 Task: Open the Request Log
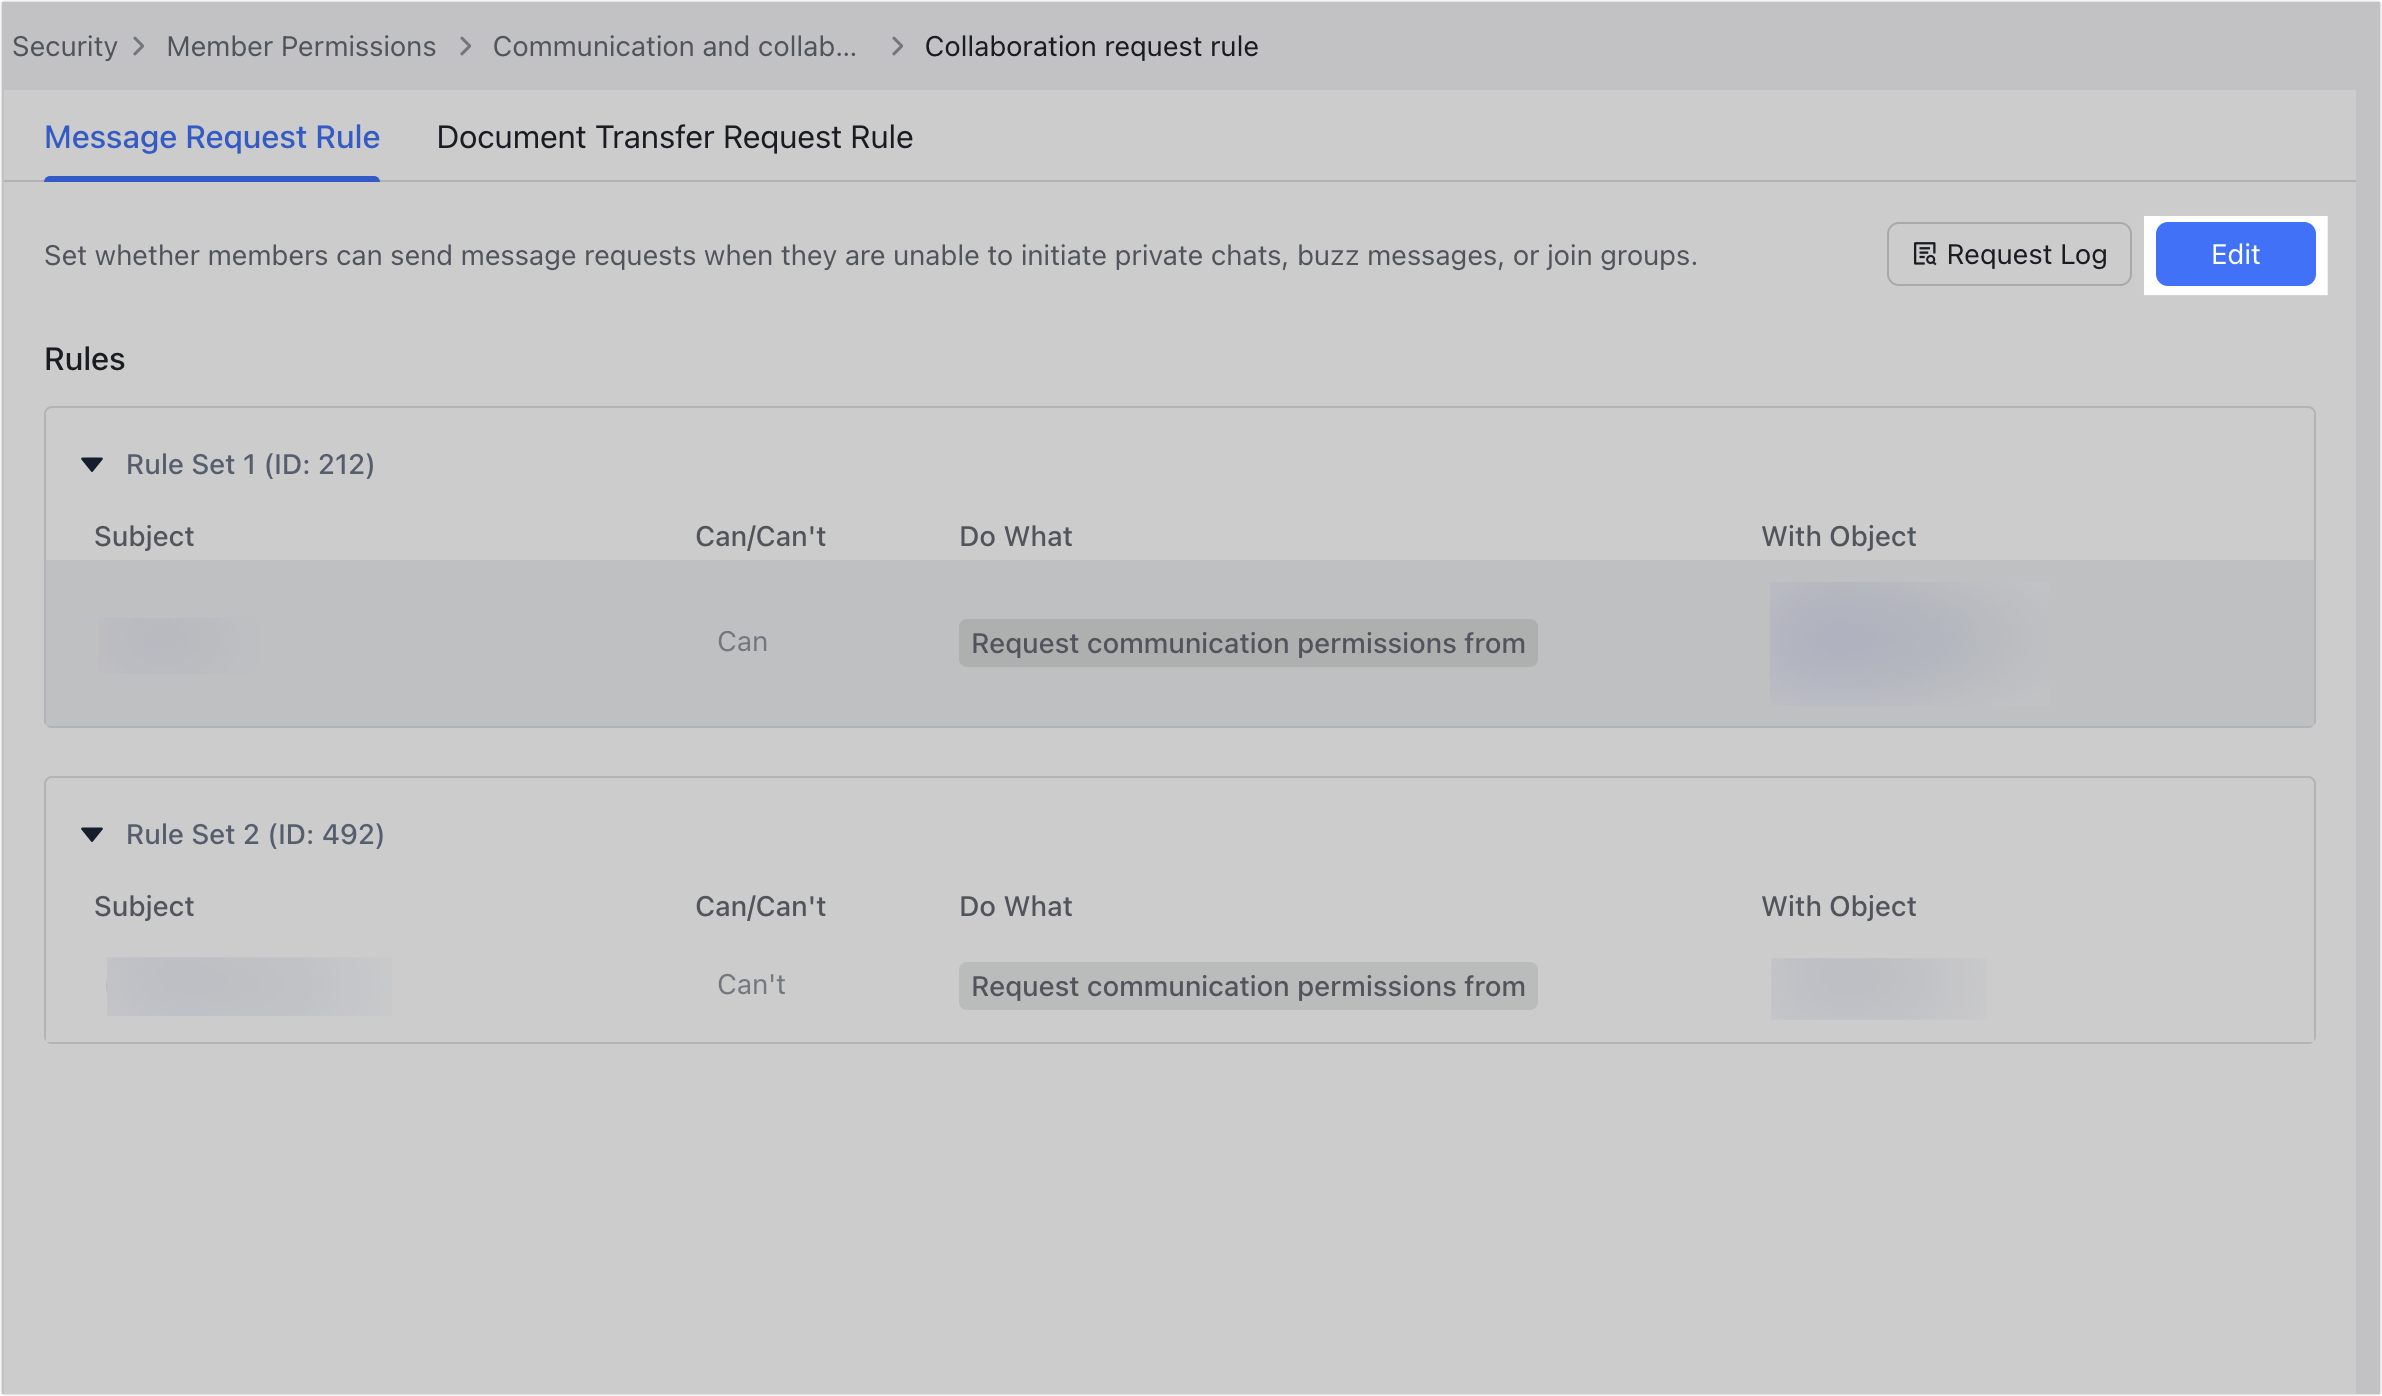click(x=2008, y=254)
